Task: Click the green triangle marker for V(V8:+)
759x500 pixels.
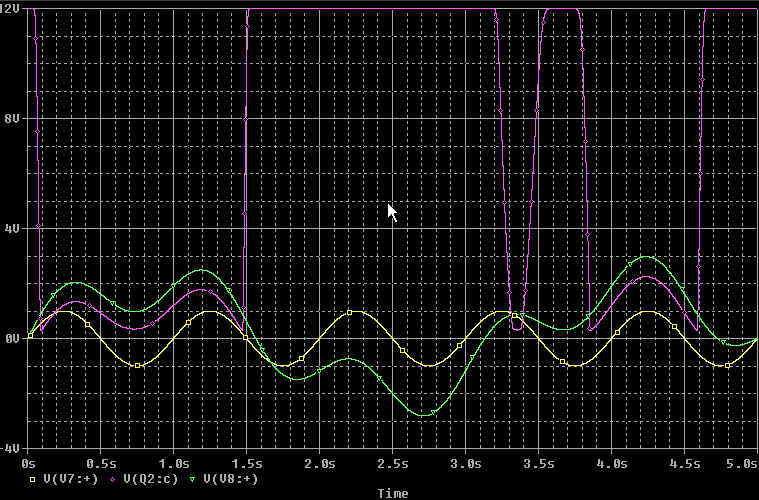Action: pos(192,480)
